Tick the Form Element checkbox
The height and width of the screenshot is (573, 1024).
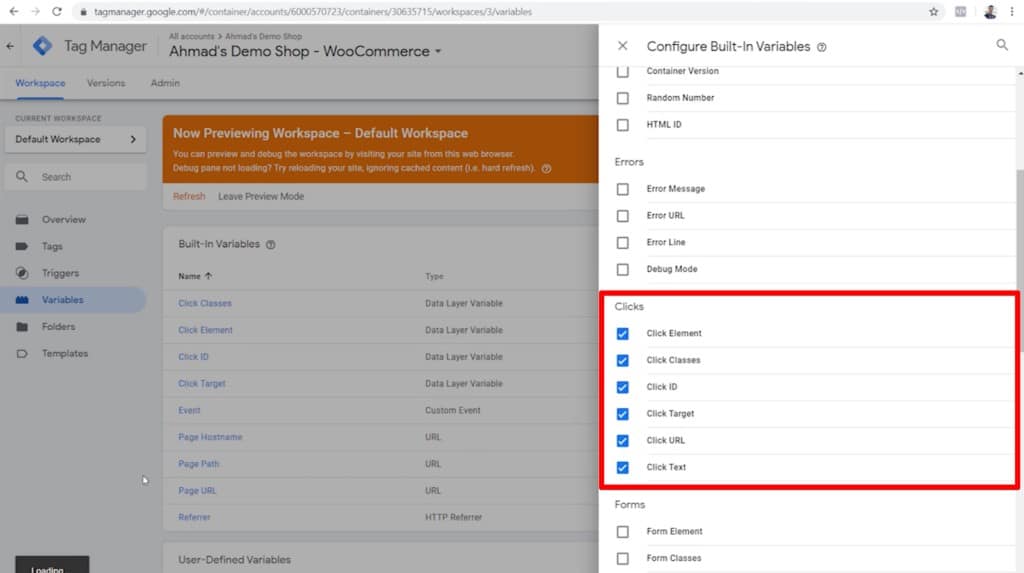coord(623,531)
